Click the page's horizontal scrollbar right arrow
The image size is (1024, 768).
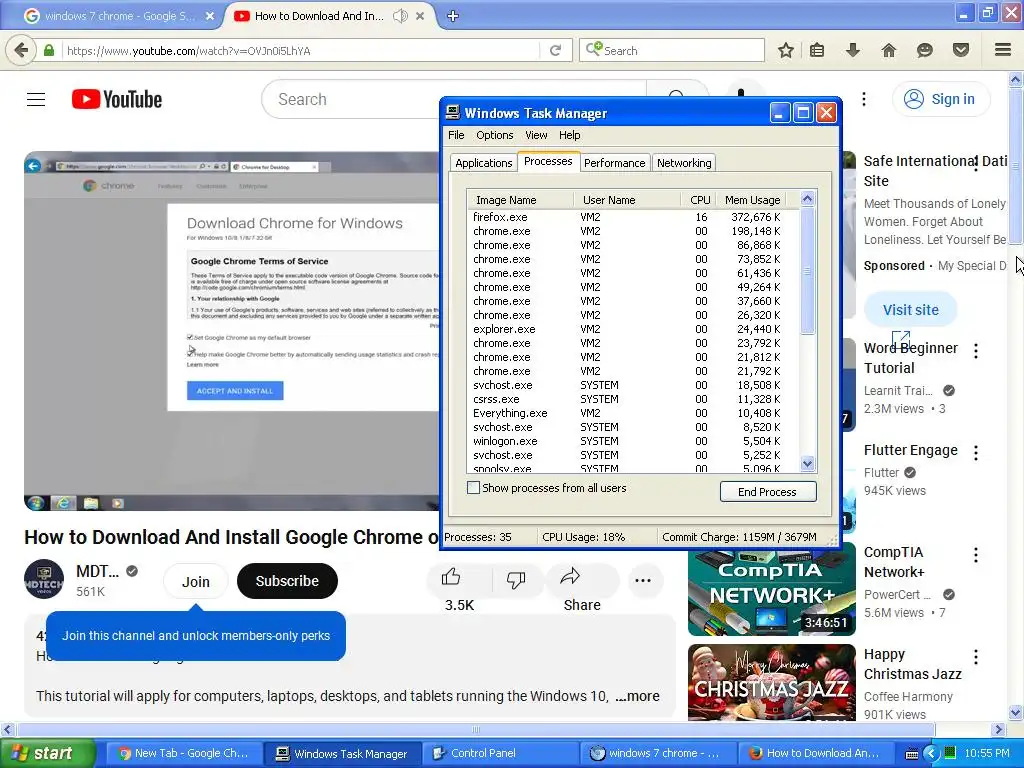pyautogui.click(x=998, y=729)
